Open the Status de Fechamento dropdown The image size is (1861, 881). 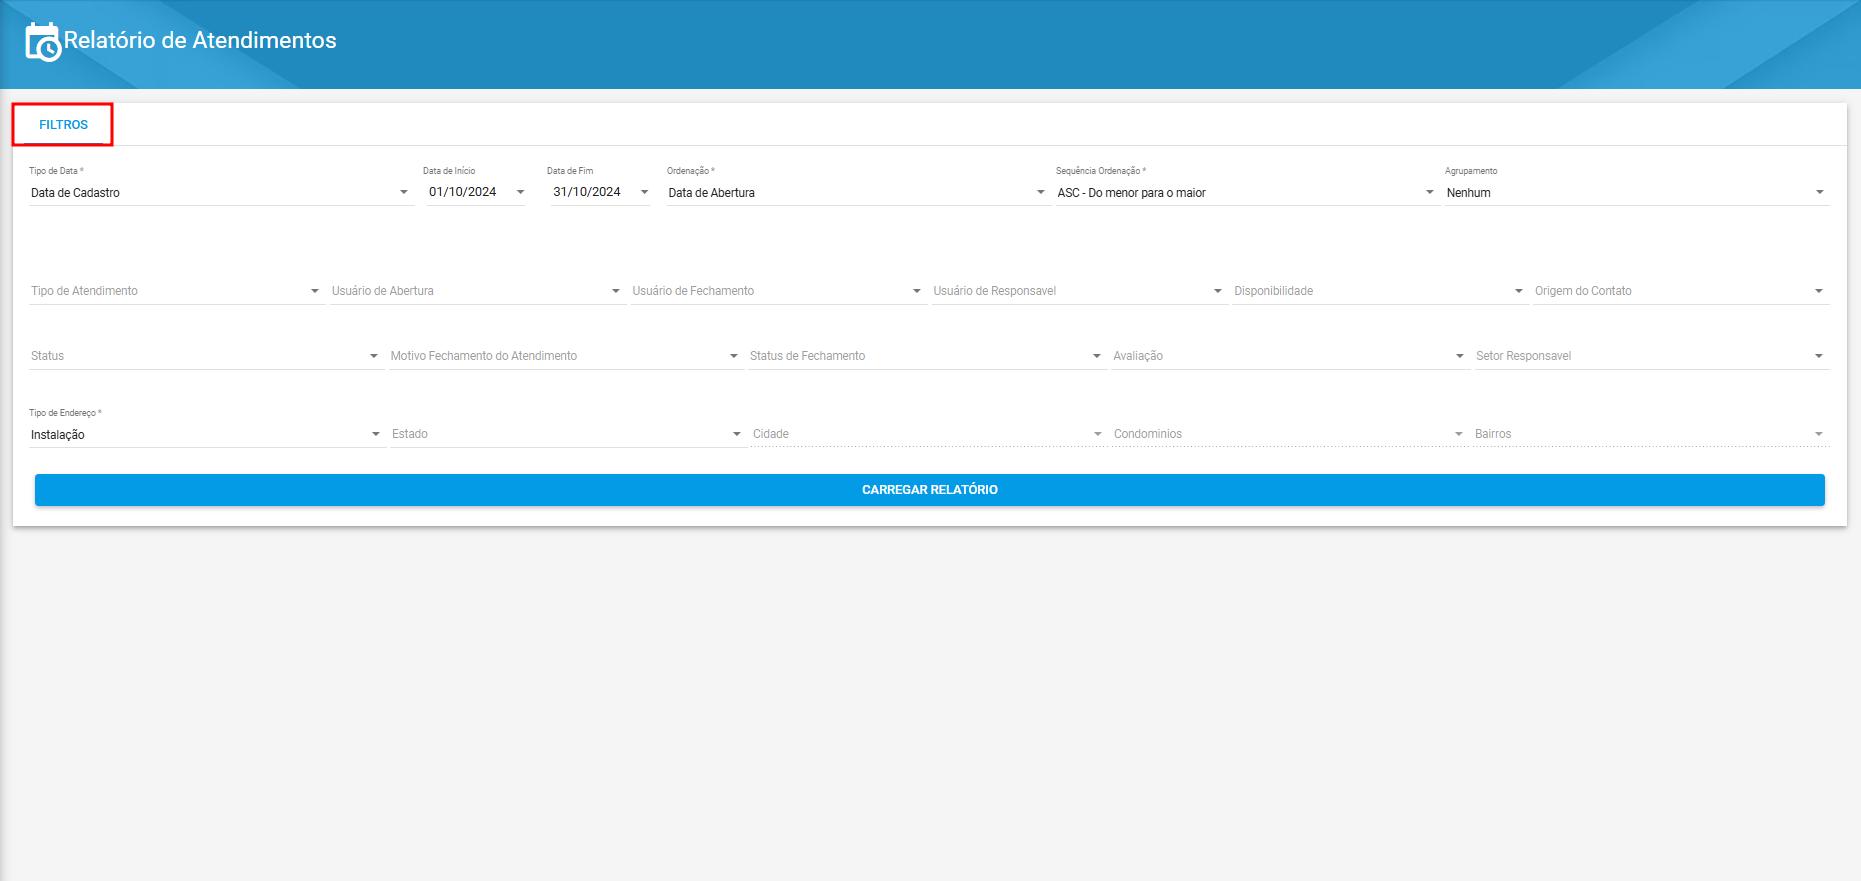pos(927,356)
